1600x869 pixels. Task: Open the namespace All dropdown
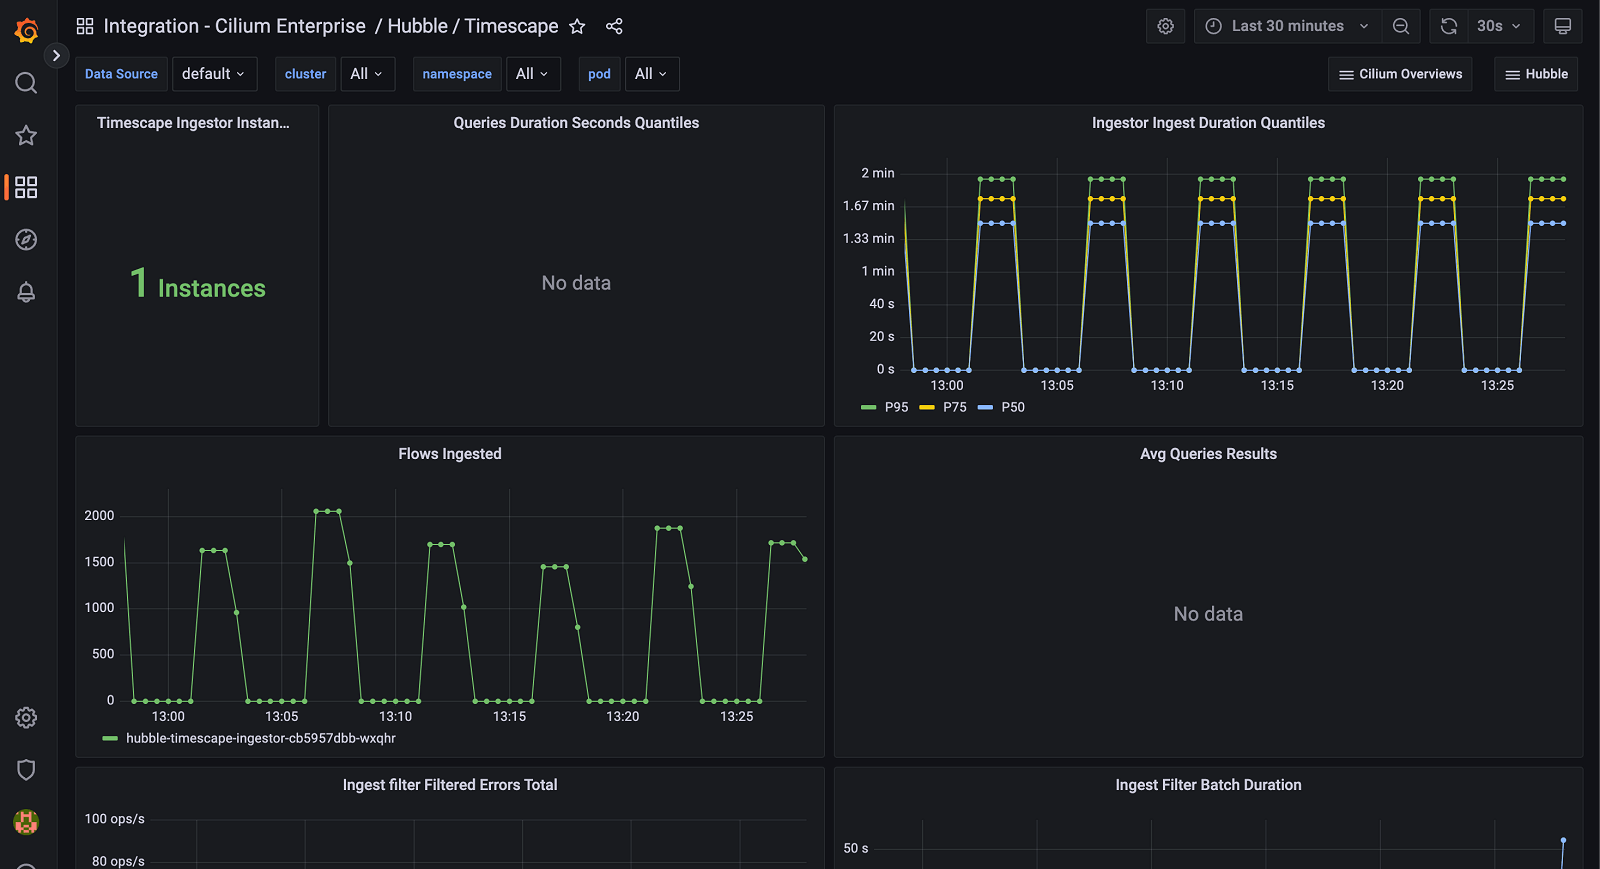532,74
